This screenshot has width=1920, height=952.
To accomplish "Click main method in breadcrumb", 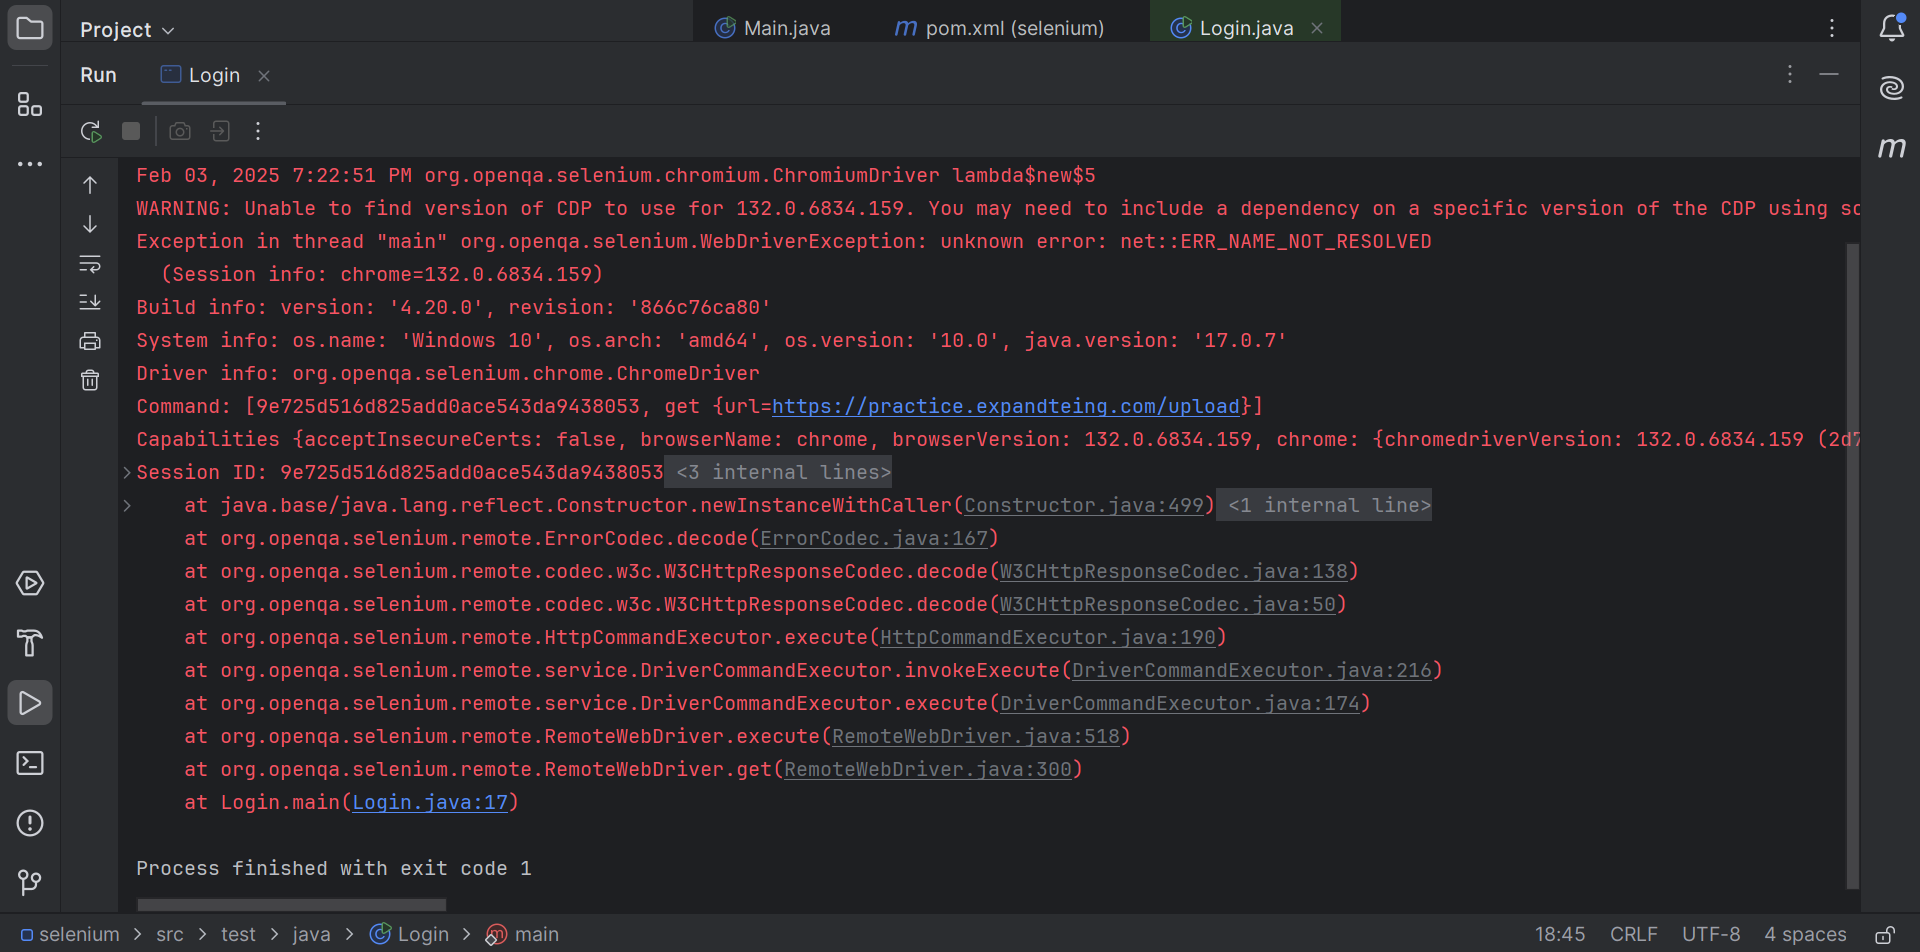I will 523,934.
